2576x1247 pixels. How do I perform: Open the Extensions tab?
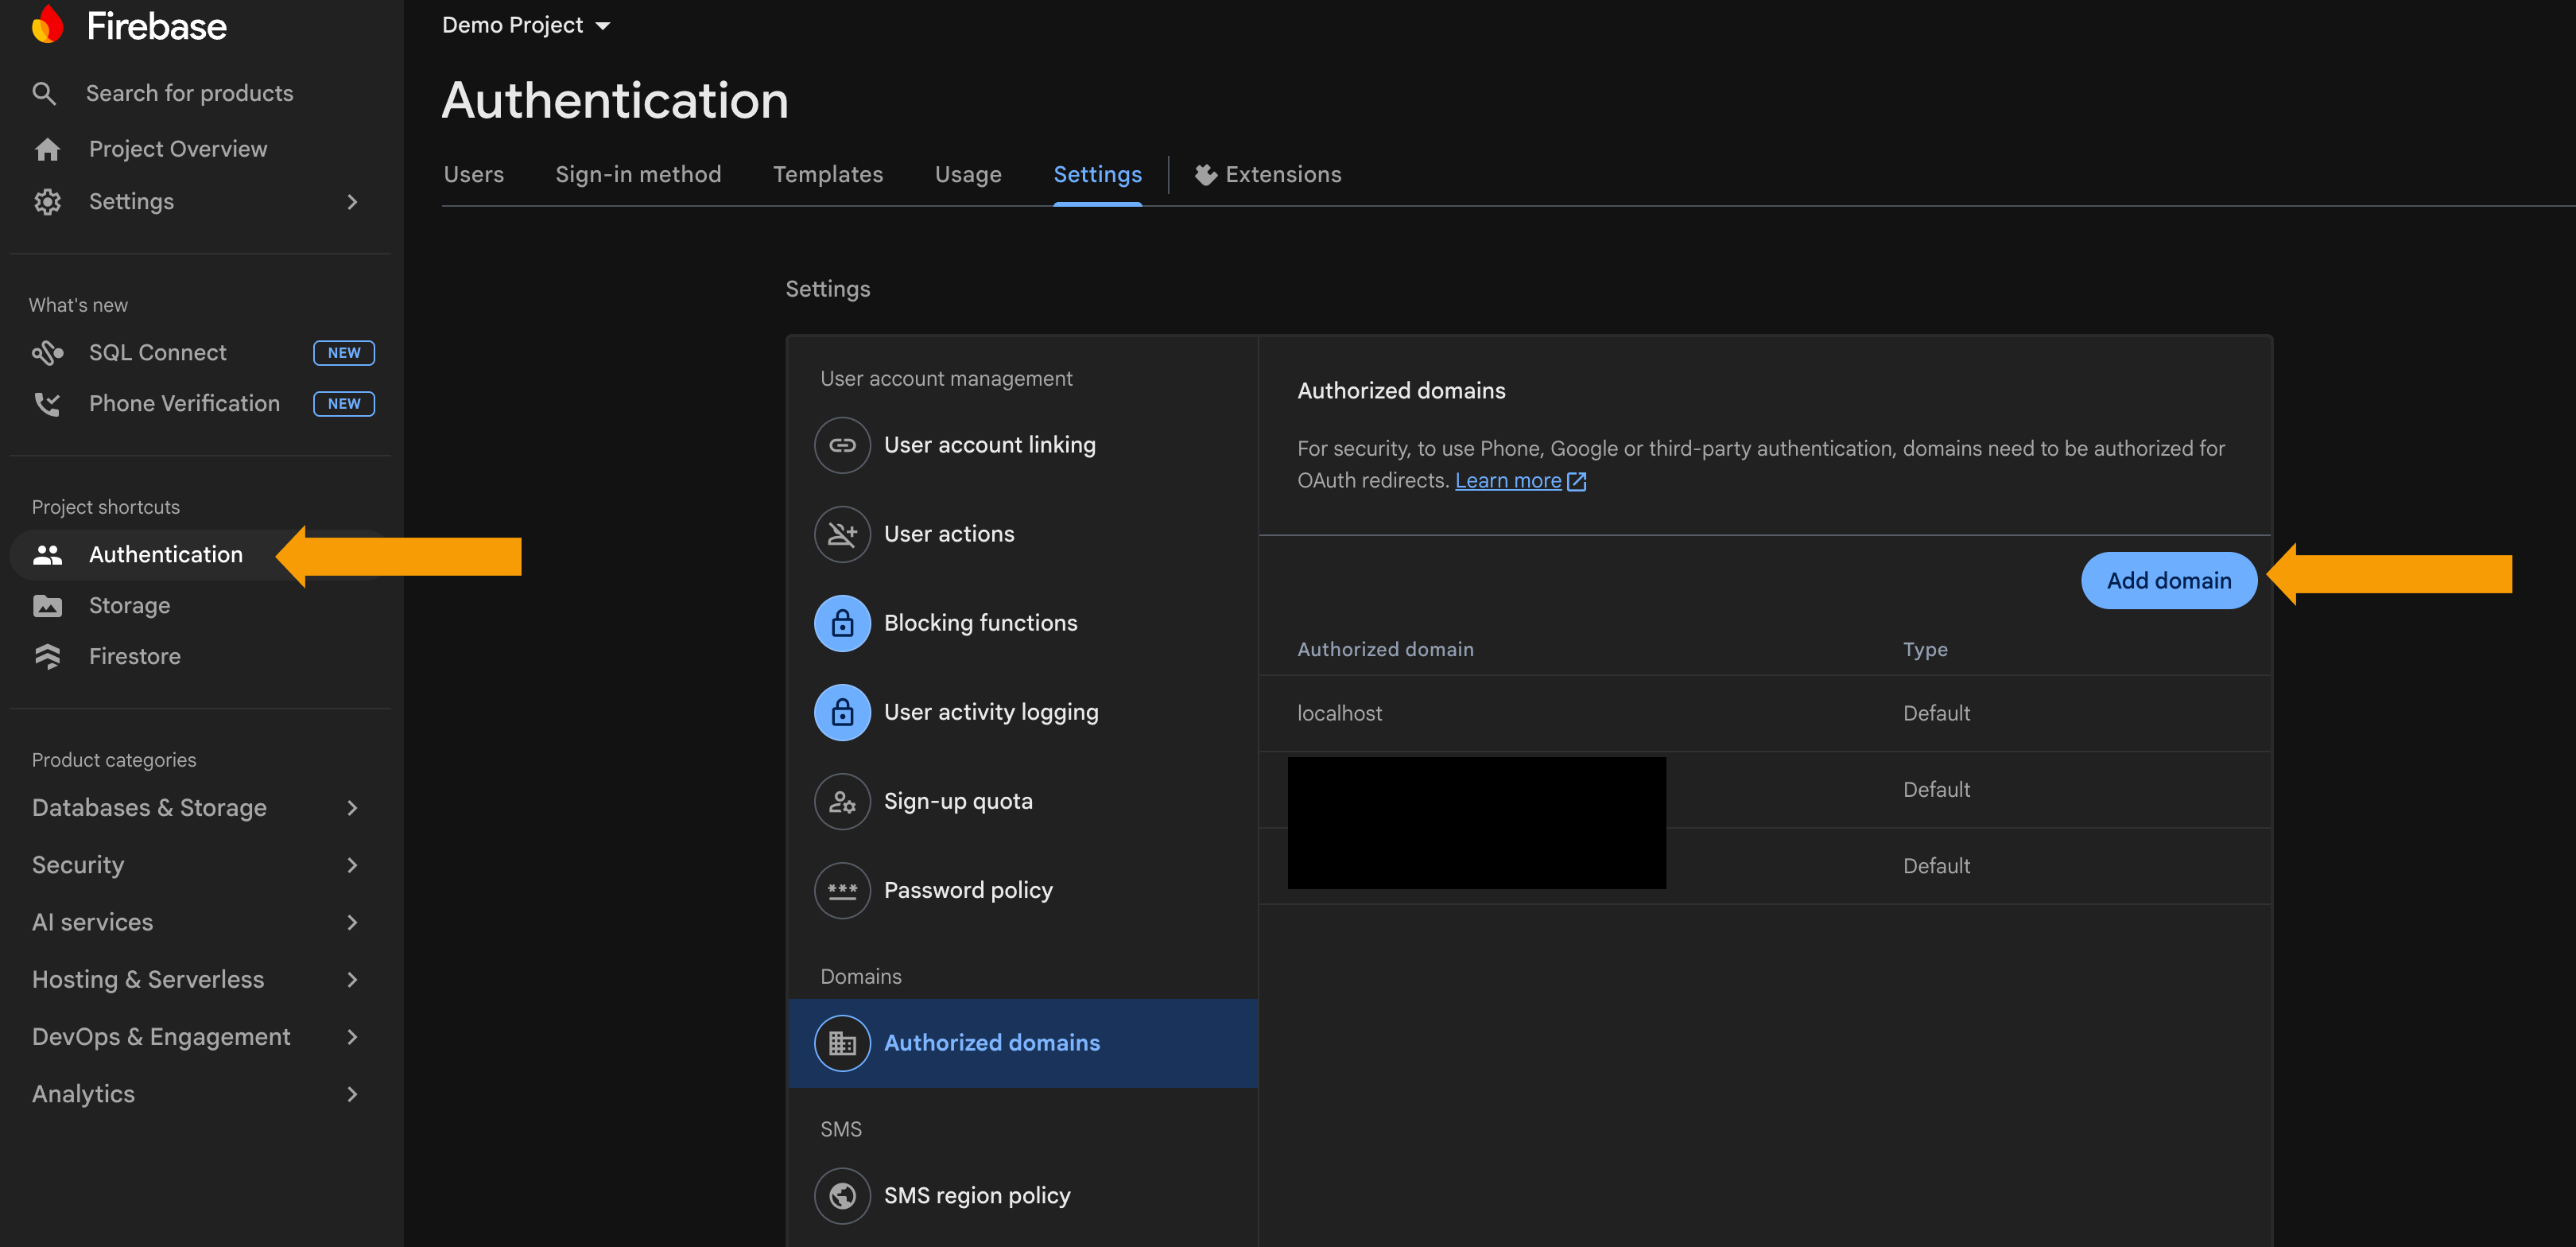[x=1268, y=175]
